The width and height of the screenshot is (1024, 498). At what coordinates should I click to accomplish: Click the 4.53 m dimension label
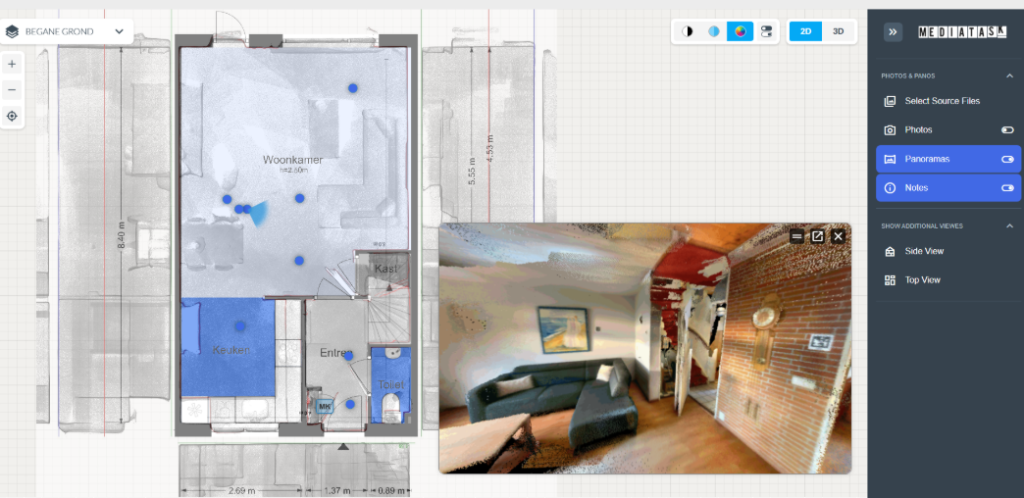click(x=490, y=150)
